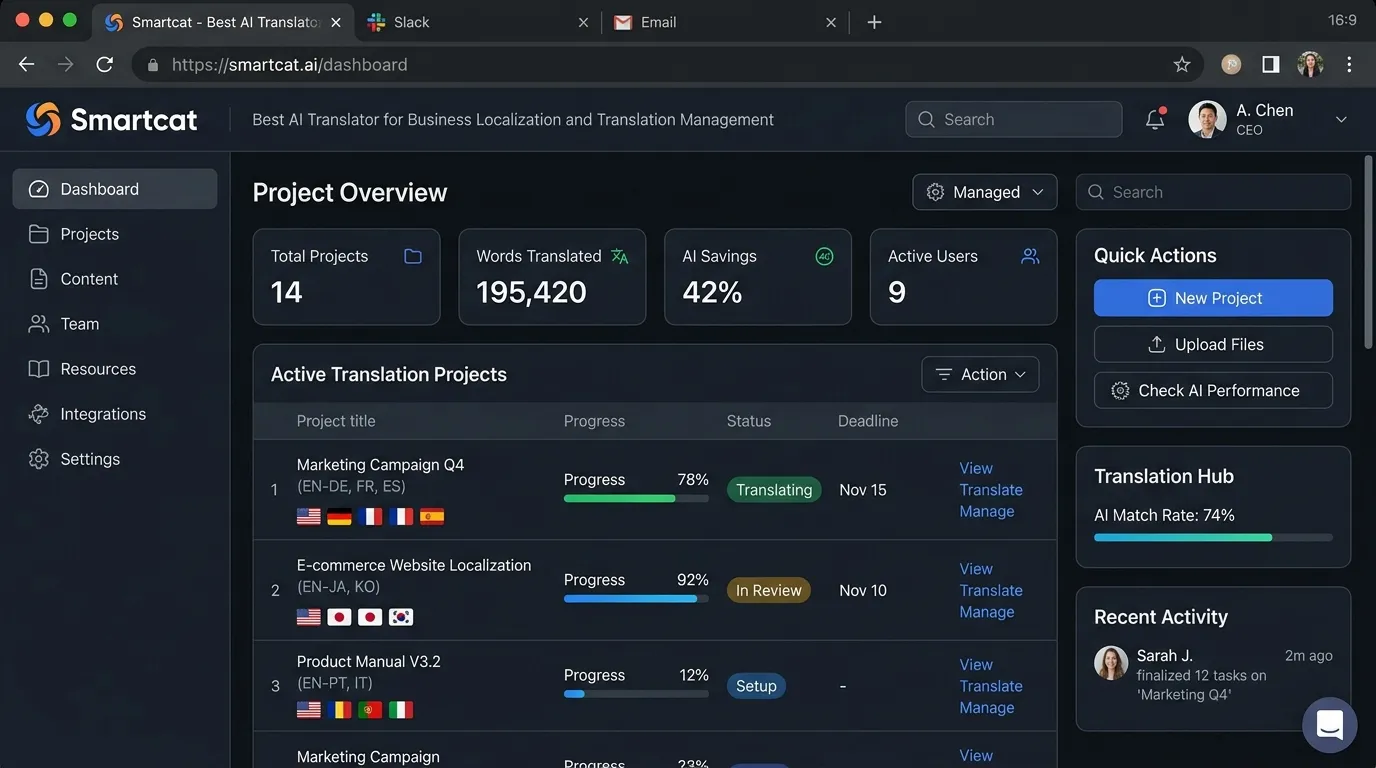Select the Smartcat browser tab
Image resolution: width=1376 pixels, height=768 pixels.
pyautogui.click(x=222, y=22)
